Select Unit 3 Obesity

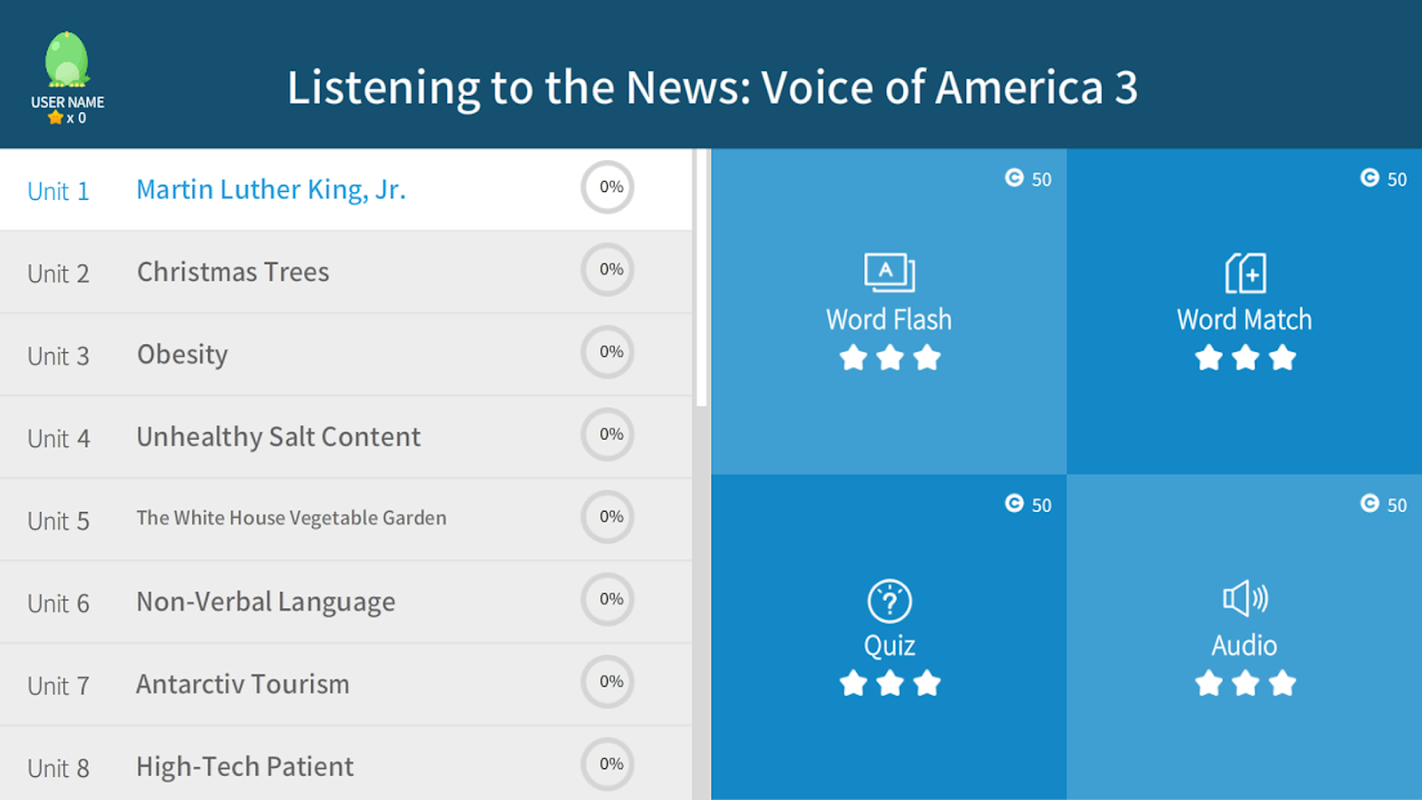346,355
